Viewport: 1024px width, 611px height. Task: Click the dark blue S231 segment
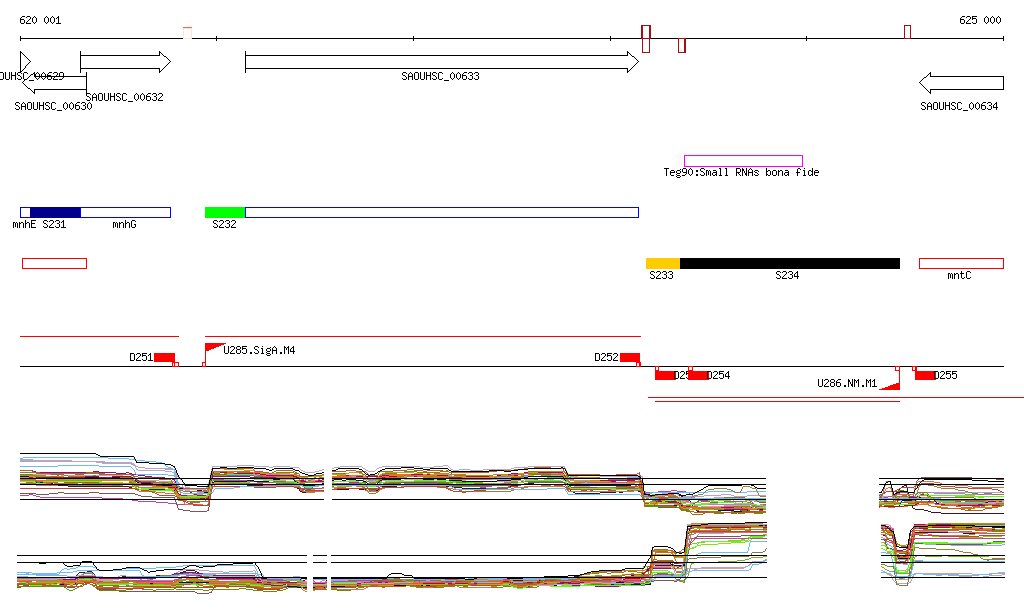click(x=56, y=212)
